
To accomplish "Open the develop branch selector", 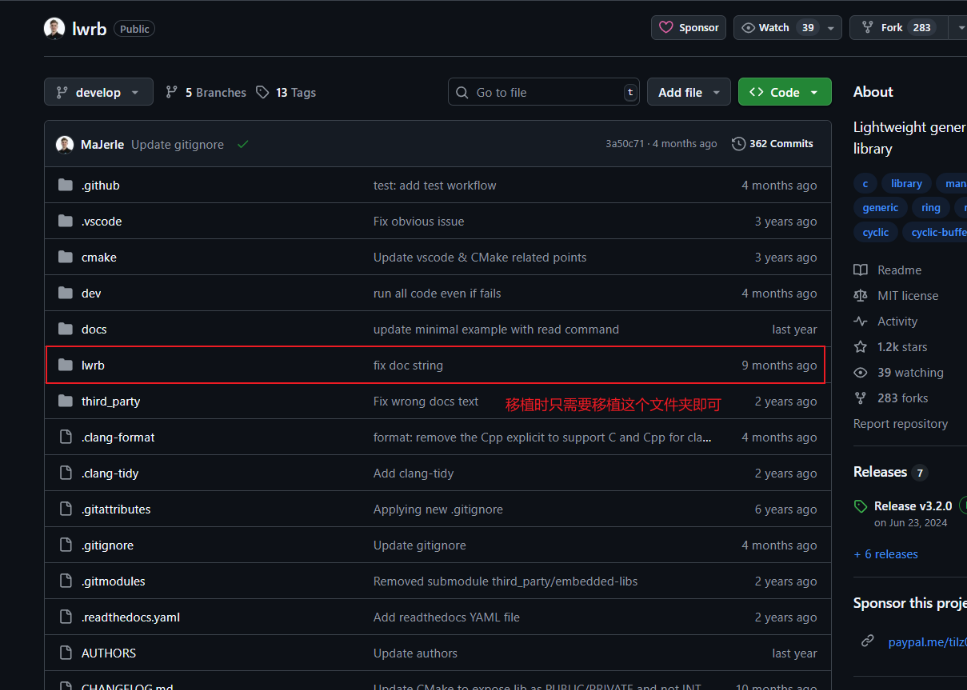I will (x=99, y=92).
